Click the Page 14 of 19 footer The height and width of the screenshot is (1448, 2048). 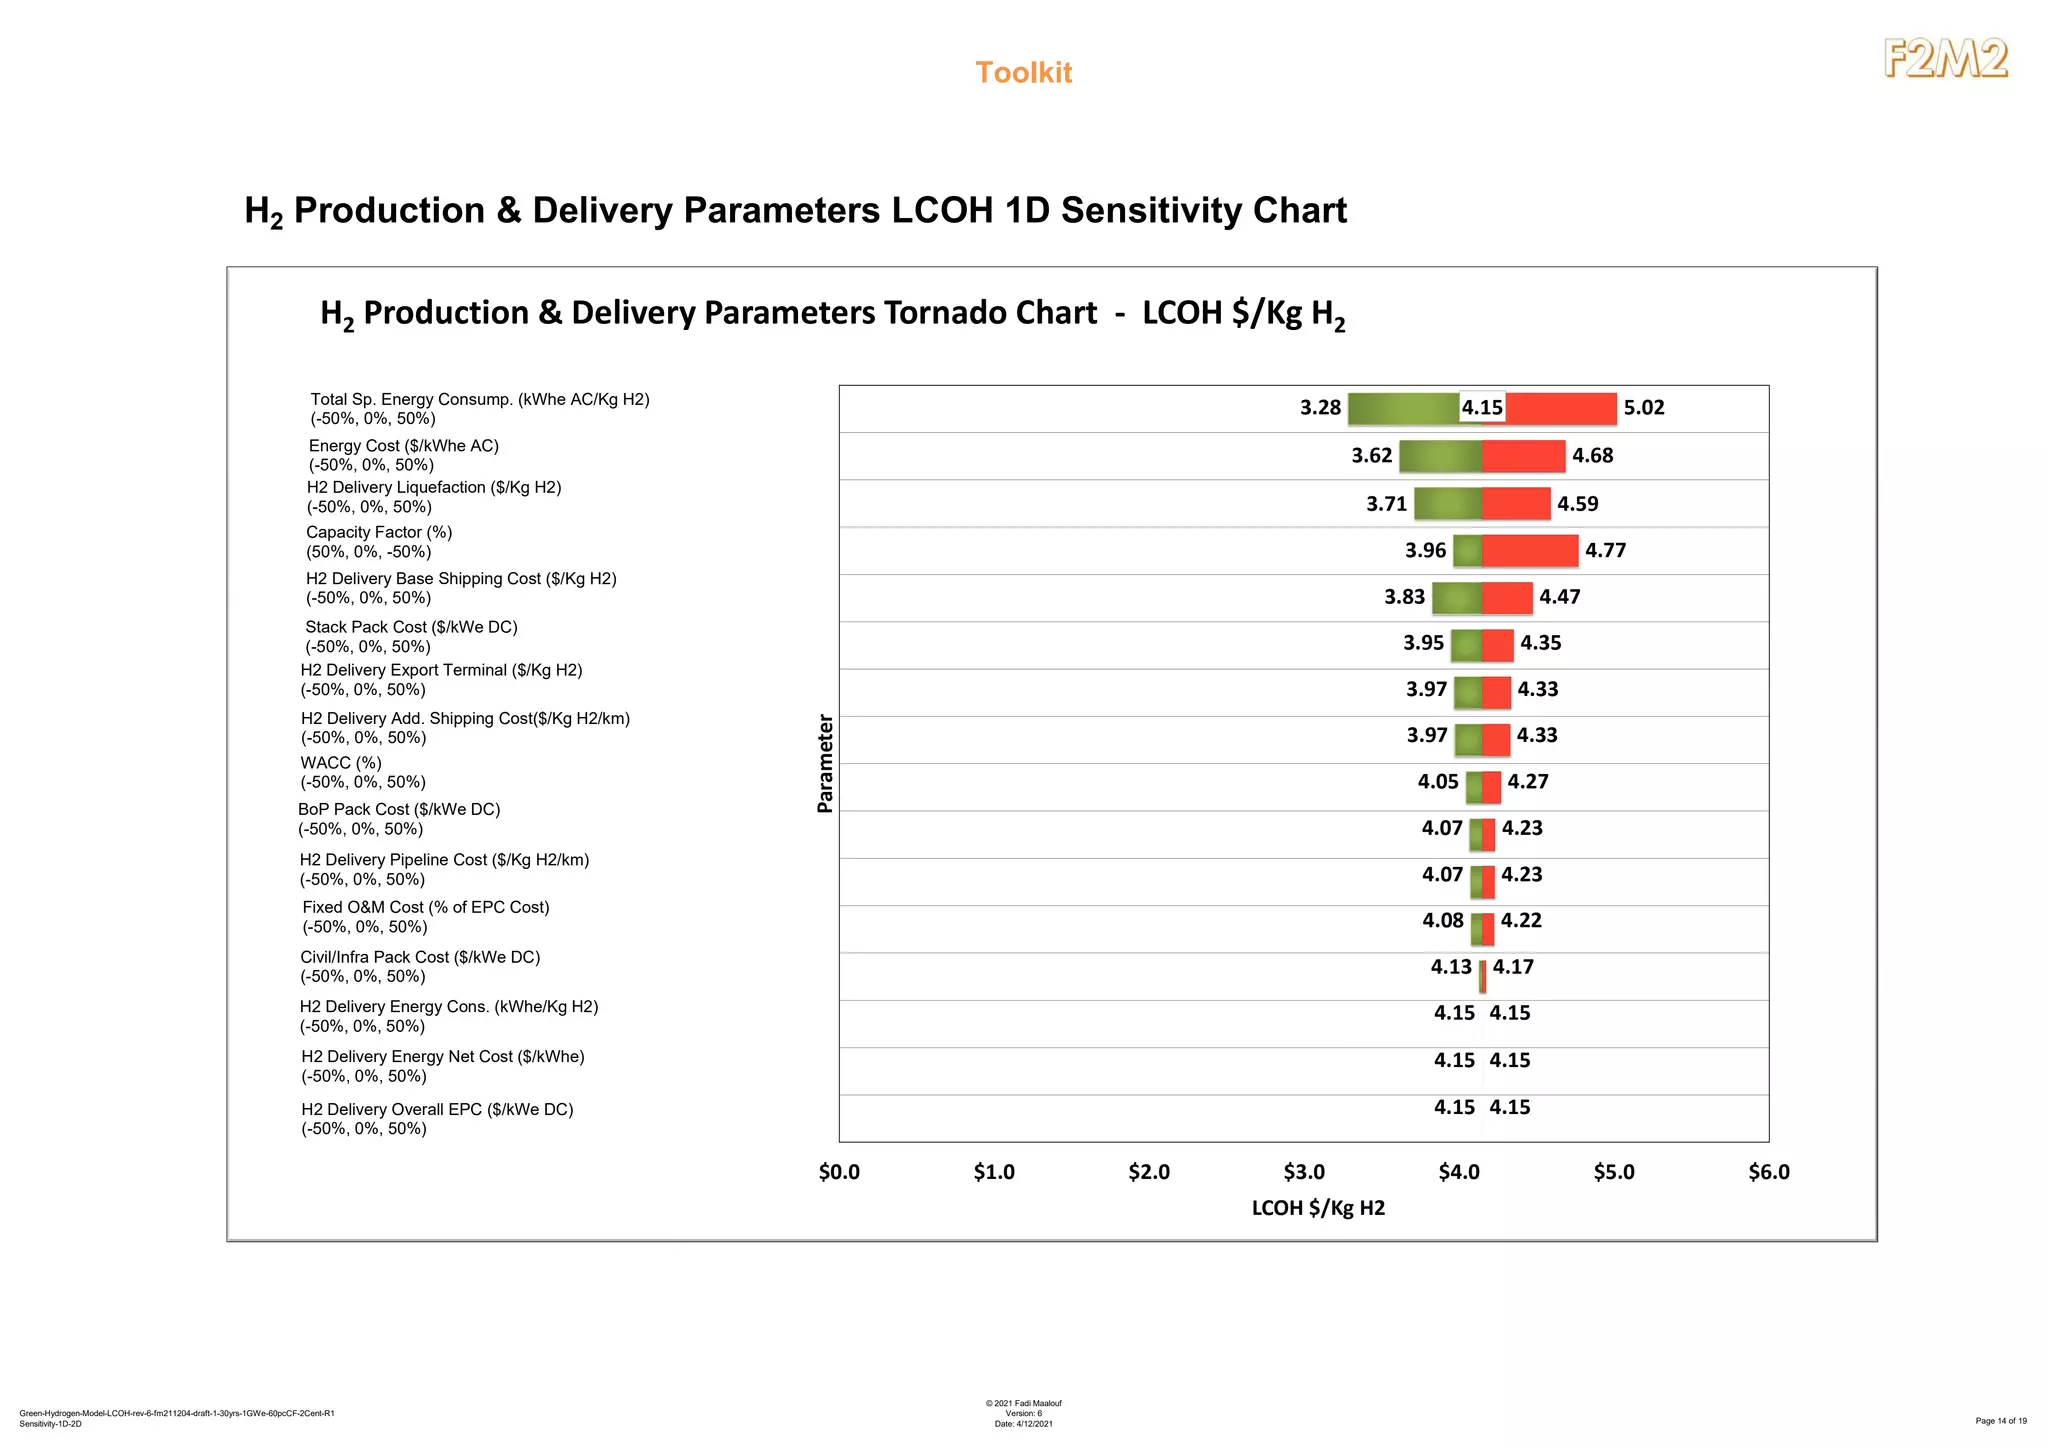(2000, 1421)
